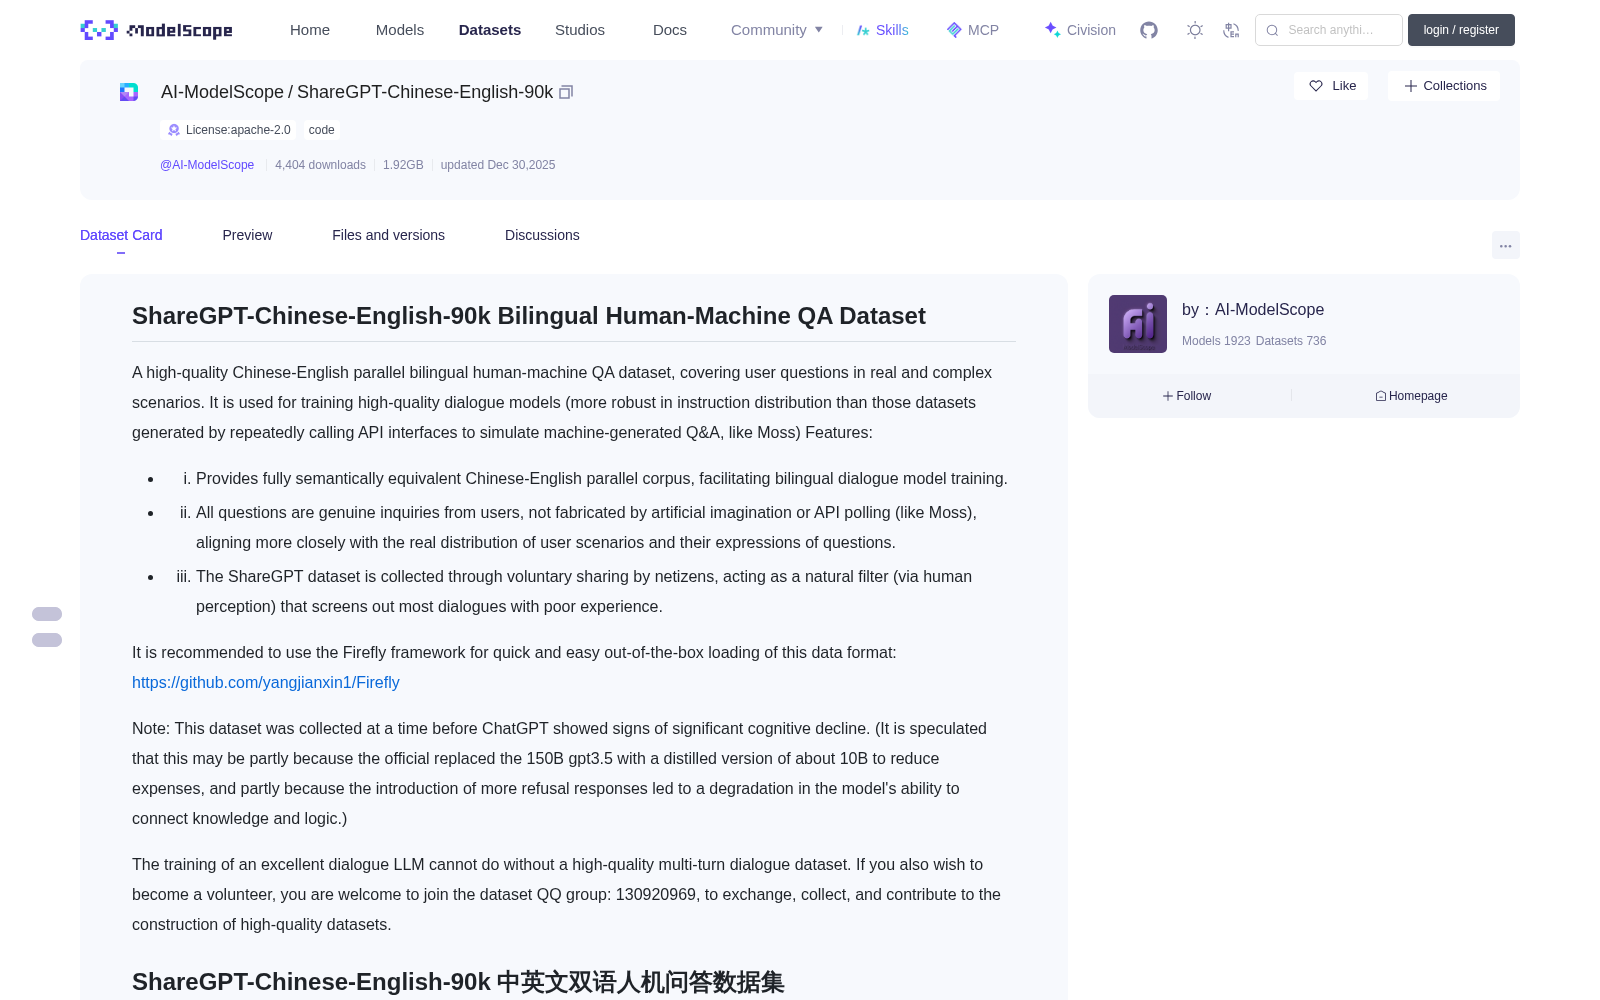Screen dimensions: 1600x1000
Task: Click the code tag
Action: click(x=321, y=130)
